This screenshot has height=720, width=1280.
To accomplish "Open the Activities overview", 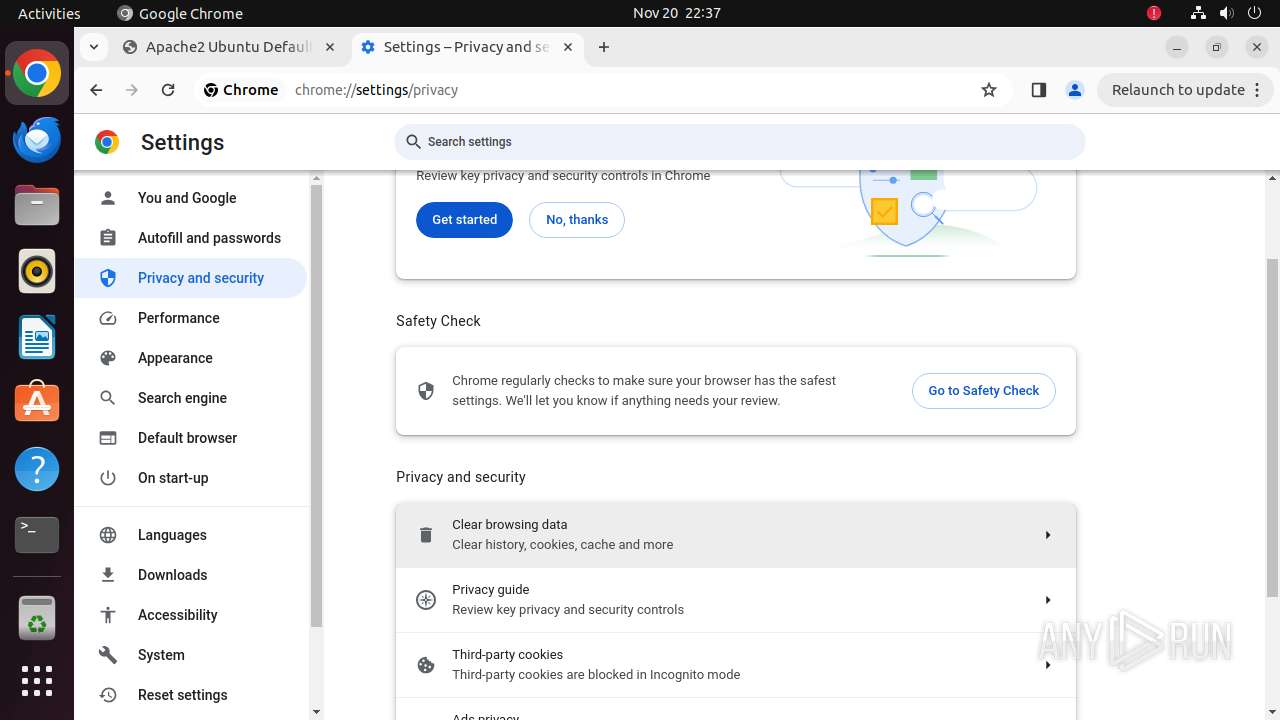I will [x=49, y=14].
